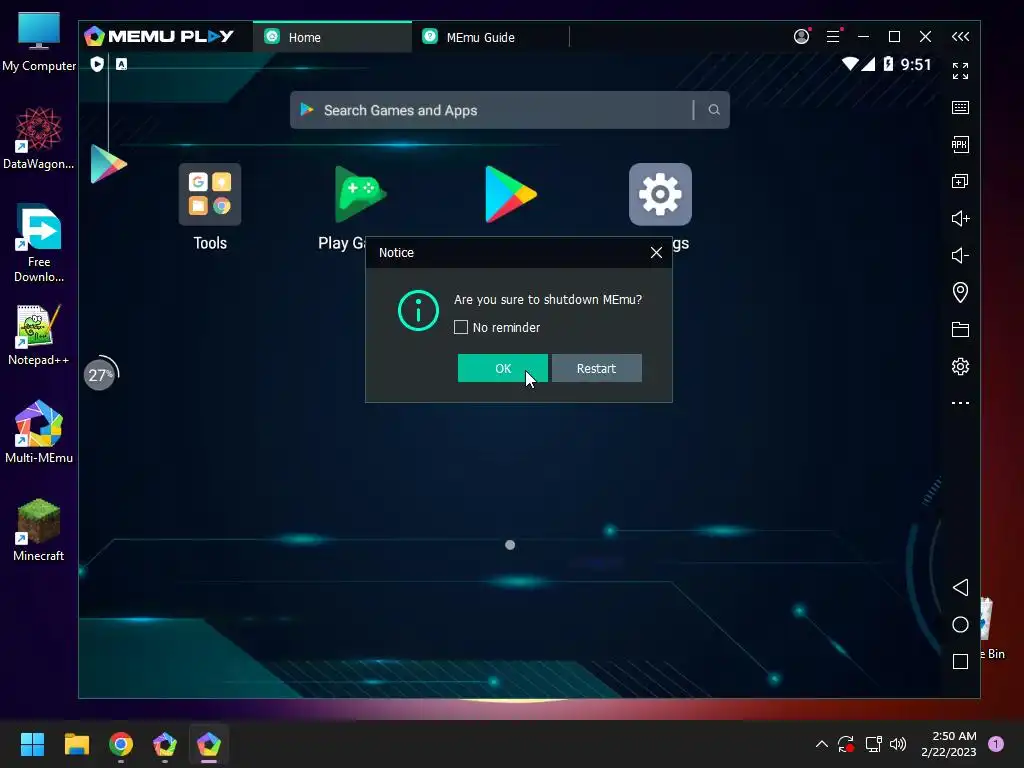Viewport: 1024px width, 768px height.
Task: Open the Notepad++ desktop shortcut
Action: [39, 335]
